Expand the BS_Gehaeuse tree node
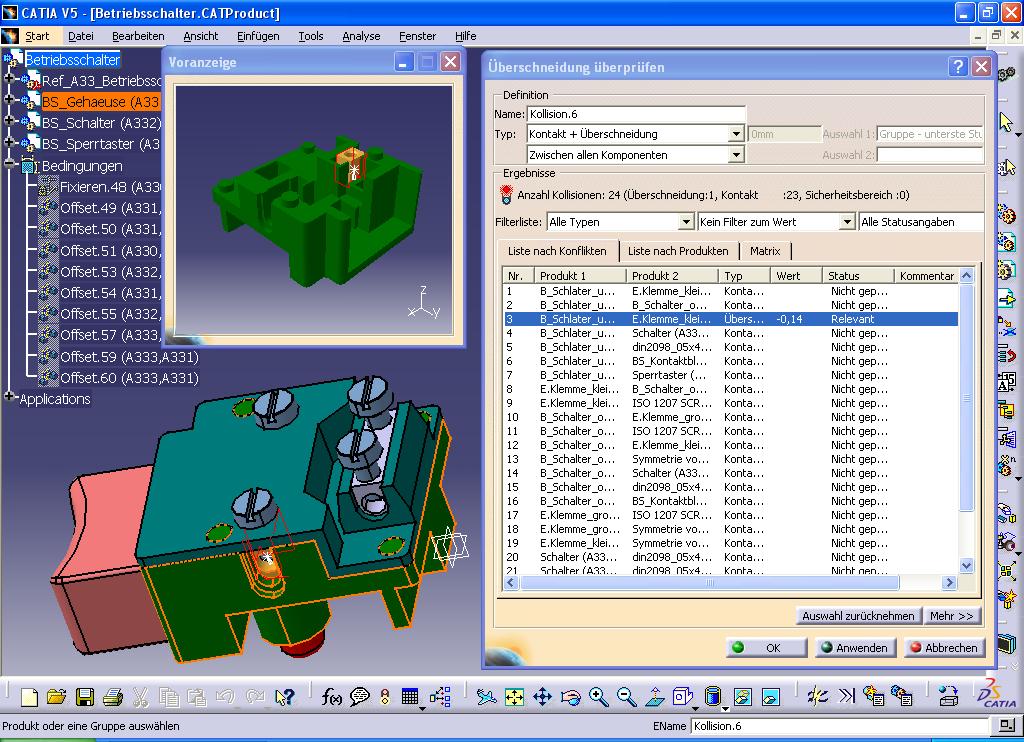1024x742 pixels. pos(8,100)
